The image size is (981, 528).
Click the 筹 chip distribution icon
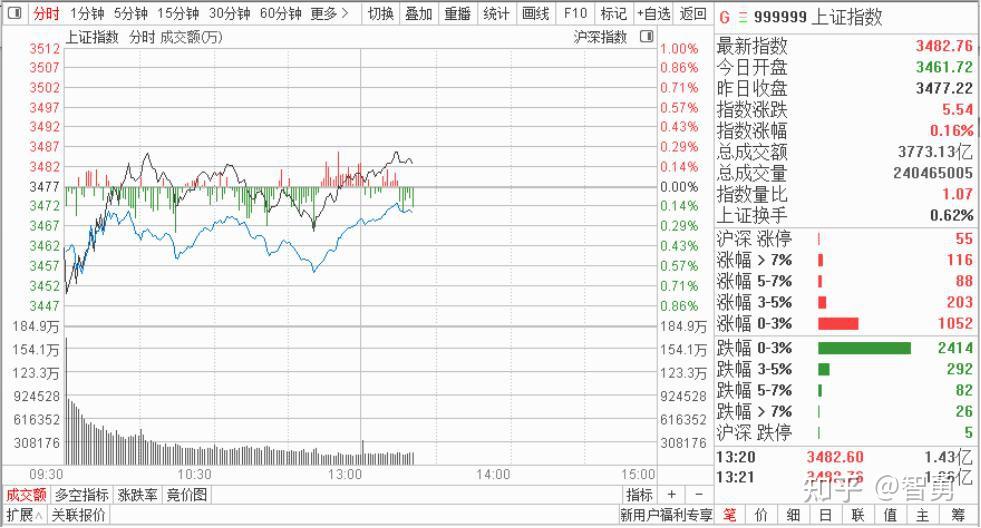(958, 516)
